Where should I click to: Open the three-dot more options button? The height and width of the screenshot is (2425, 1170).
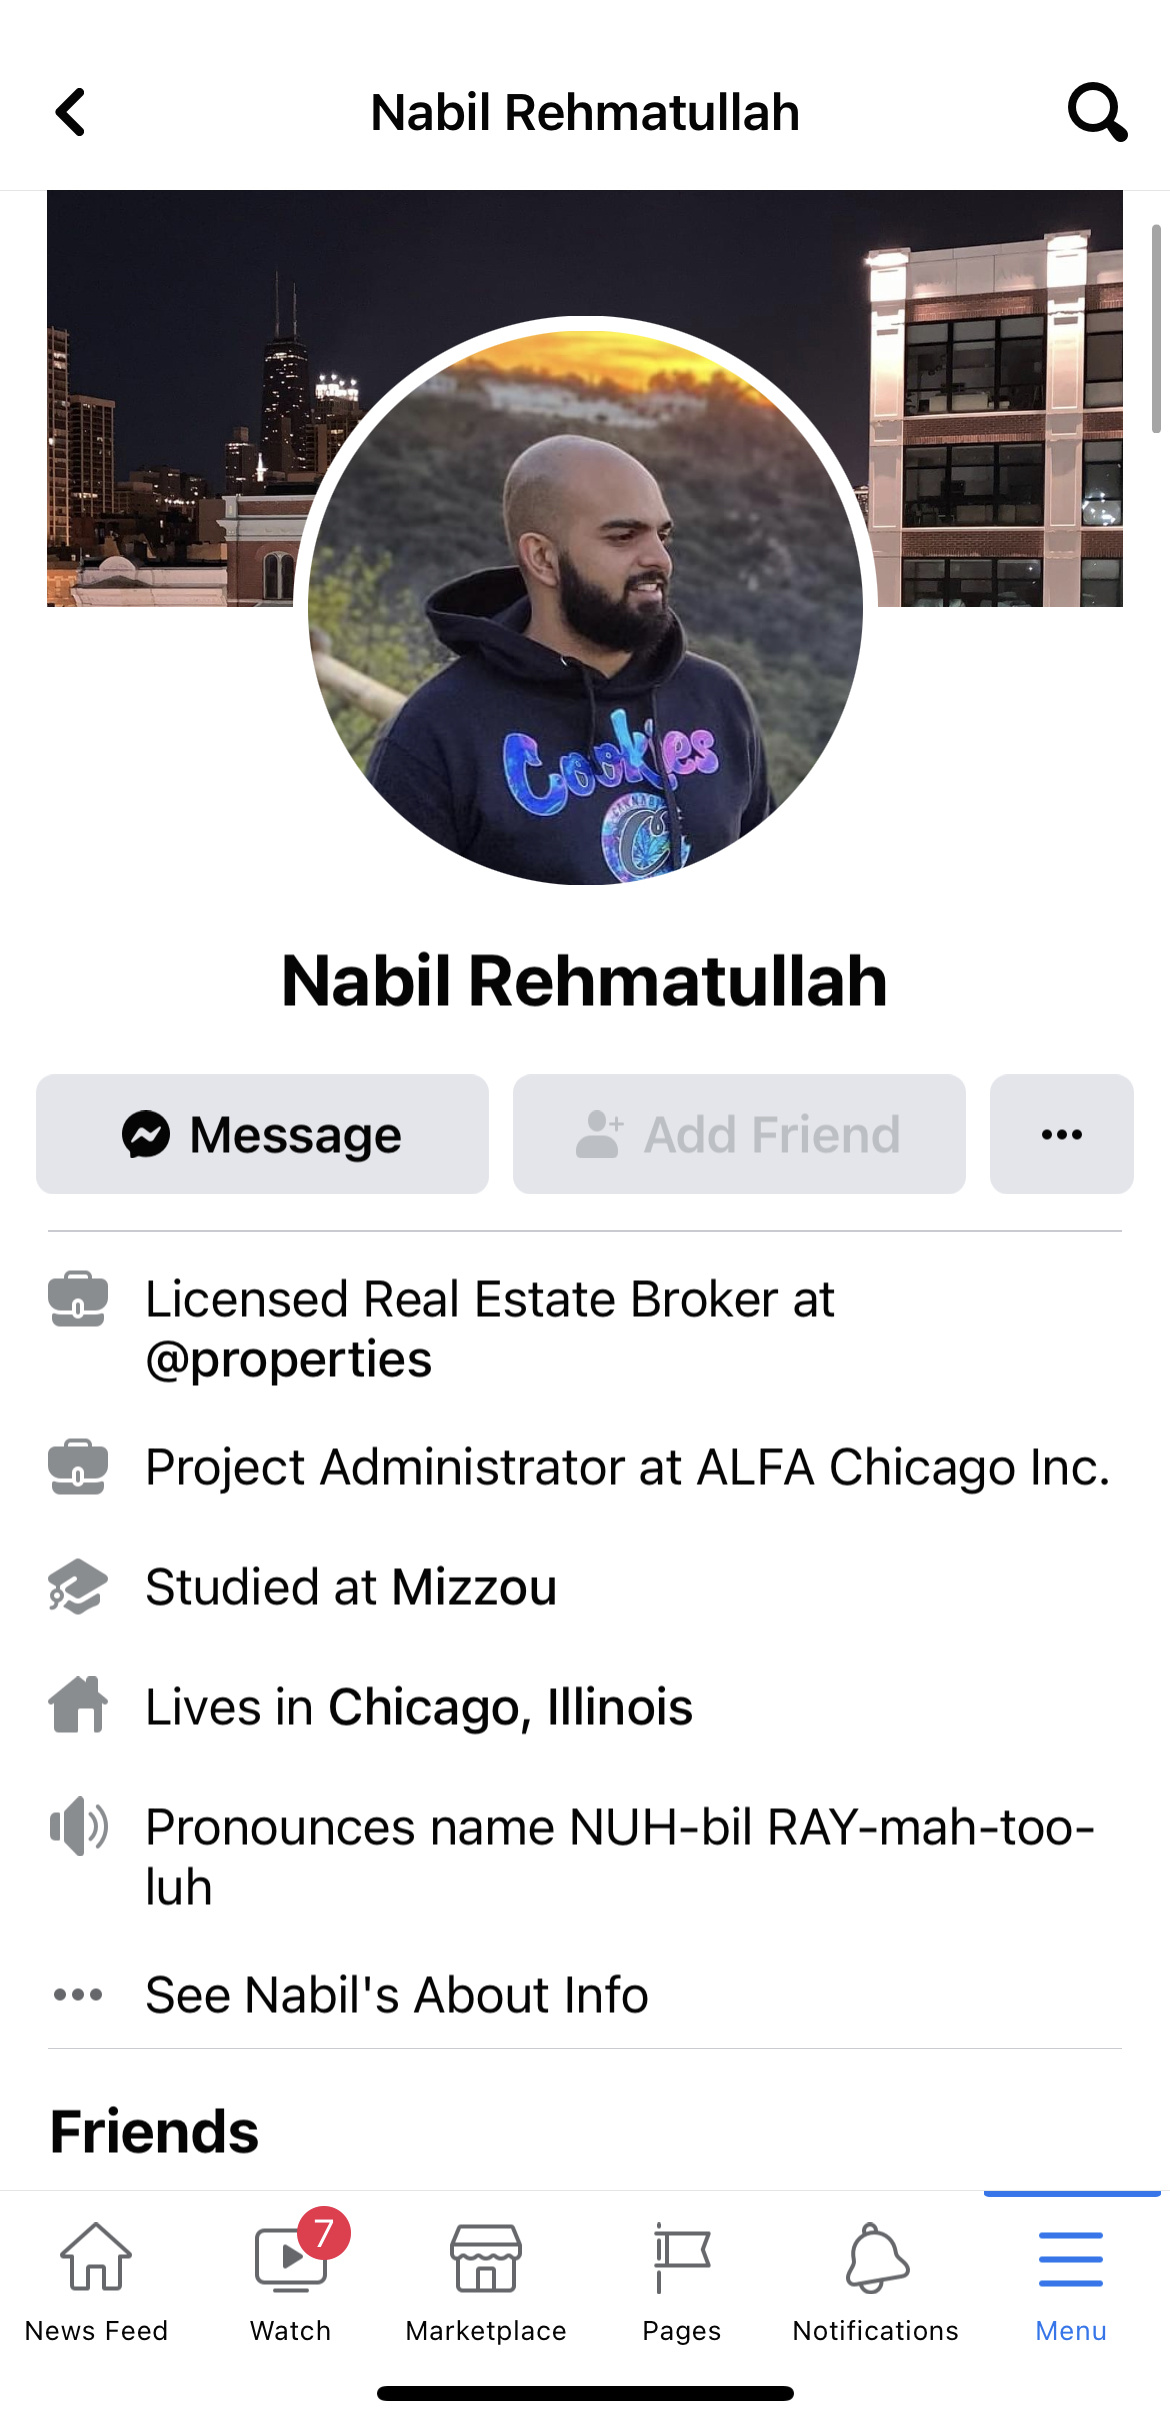coord(1062,1134)
